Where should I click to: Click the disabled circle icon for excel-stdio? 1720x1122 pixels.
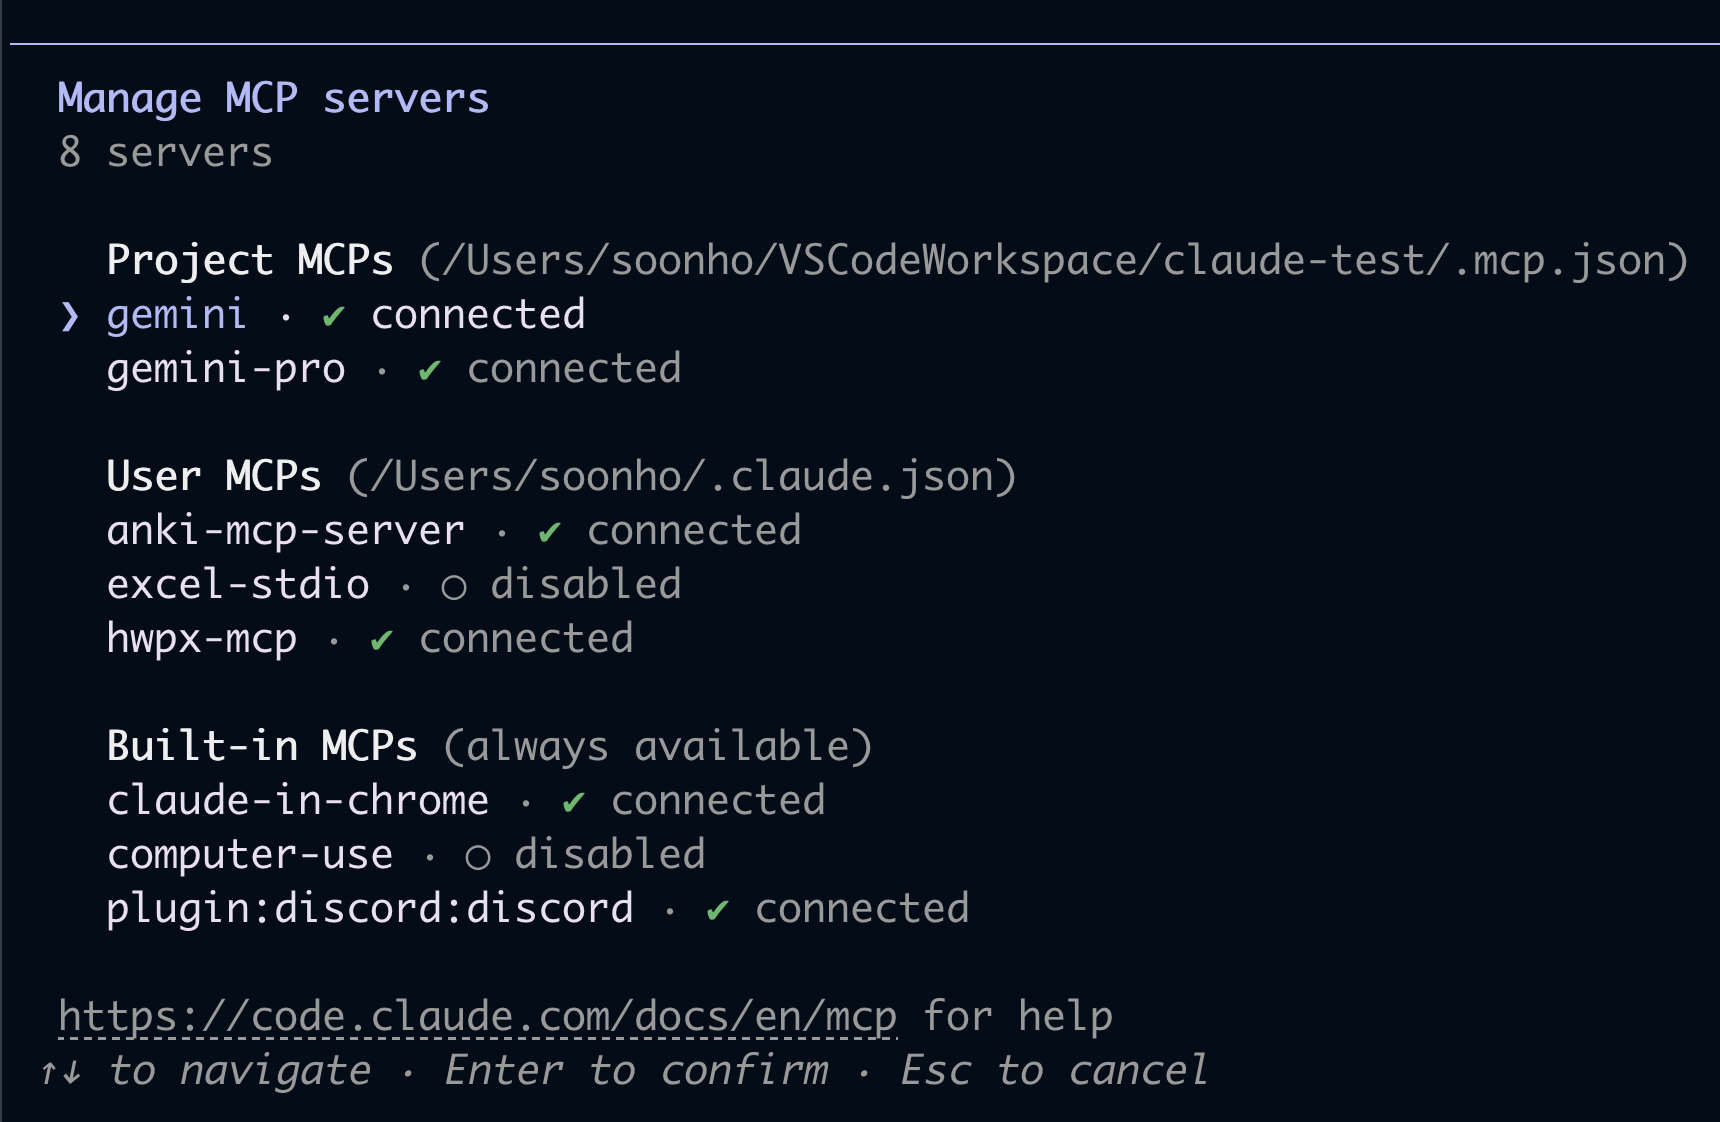[x=454, y=587]
